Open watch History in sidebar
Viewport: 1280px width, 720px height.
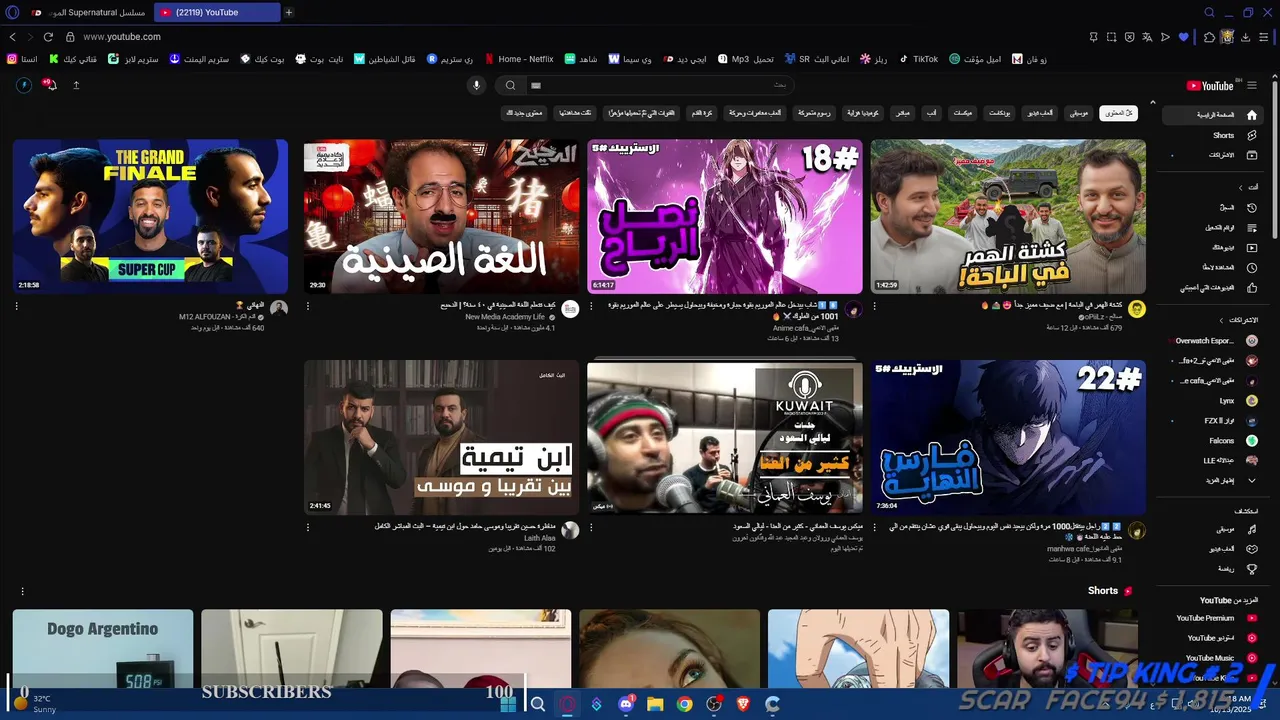1212,207
